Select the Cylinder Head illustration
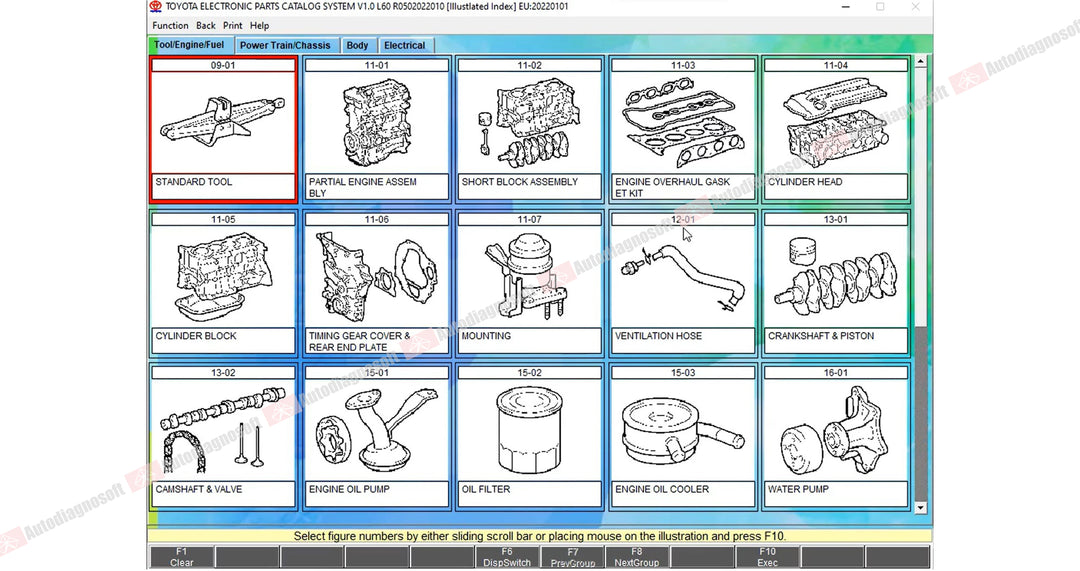The width and height of the screenshot is (1080, 571). [x=835, y=123]
